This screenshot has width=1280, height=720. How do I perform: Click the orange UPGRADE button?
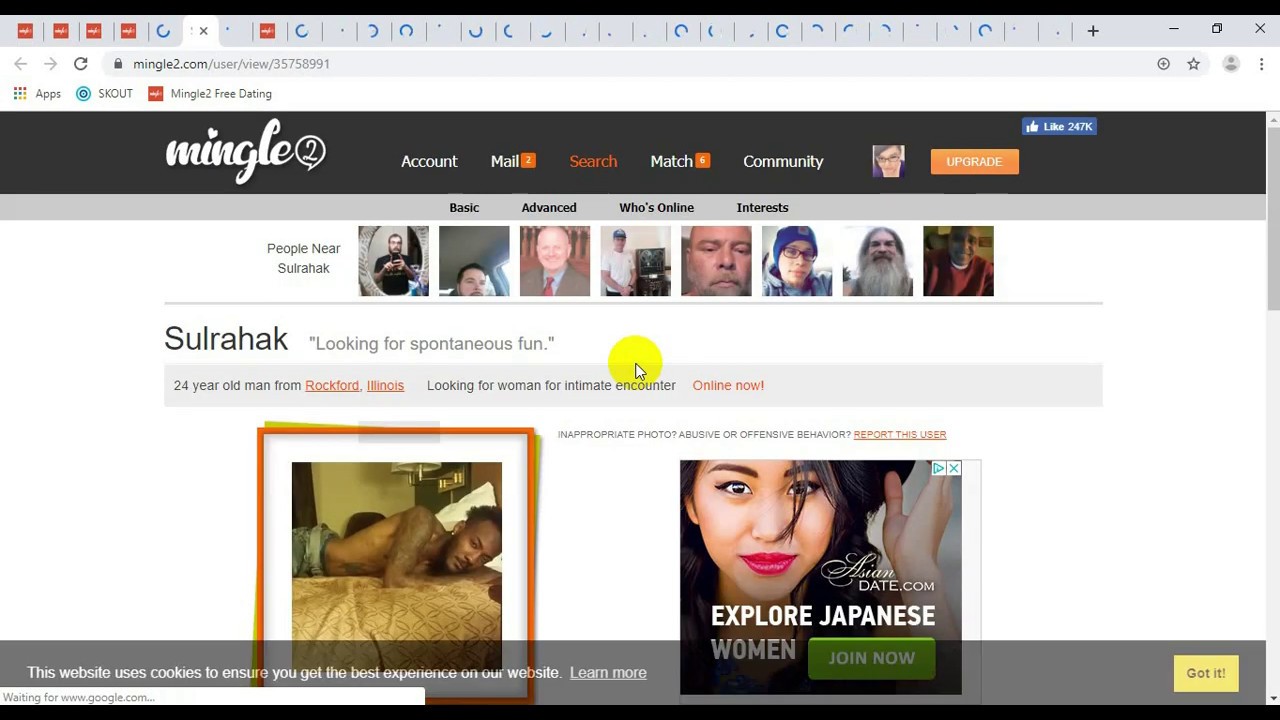pos(974,161)
